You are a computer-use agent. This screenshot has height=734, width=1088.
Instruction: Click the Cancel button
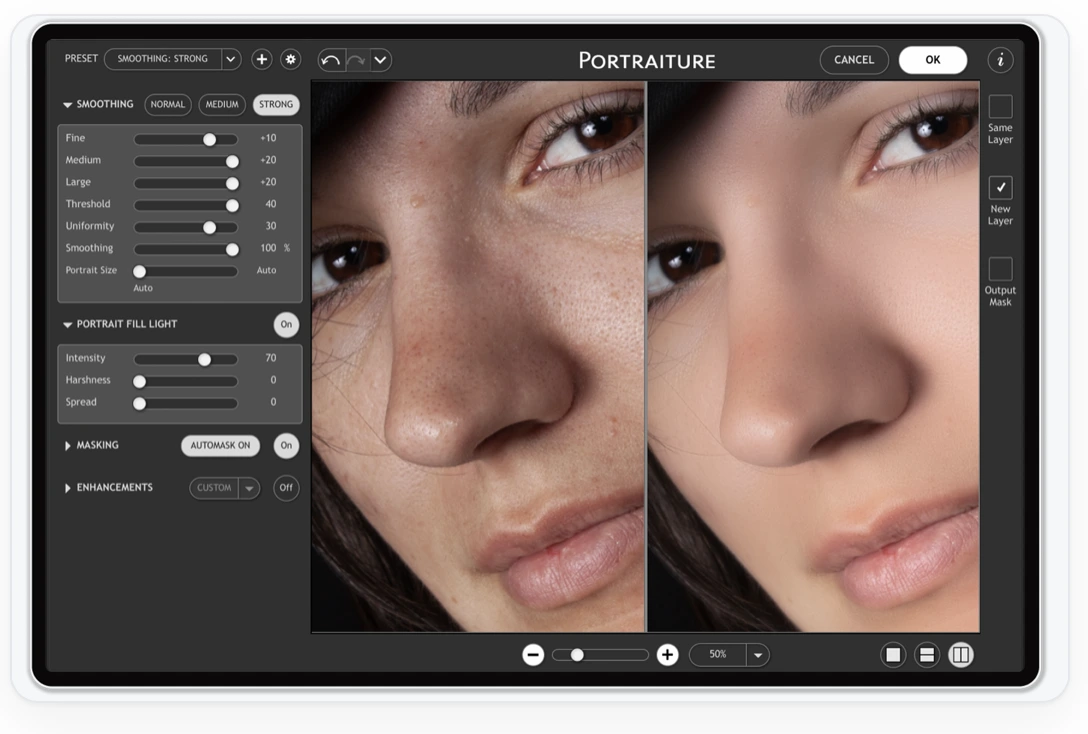point(854,60)
